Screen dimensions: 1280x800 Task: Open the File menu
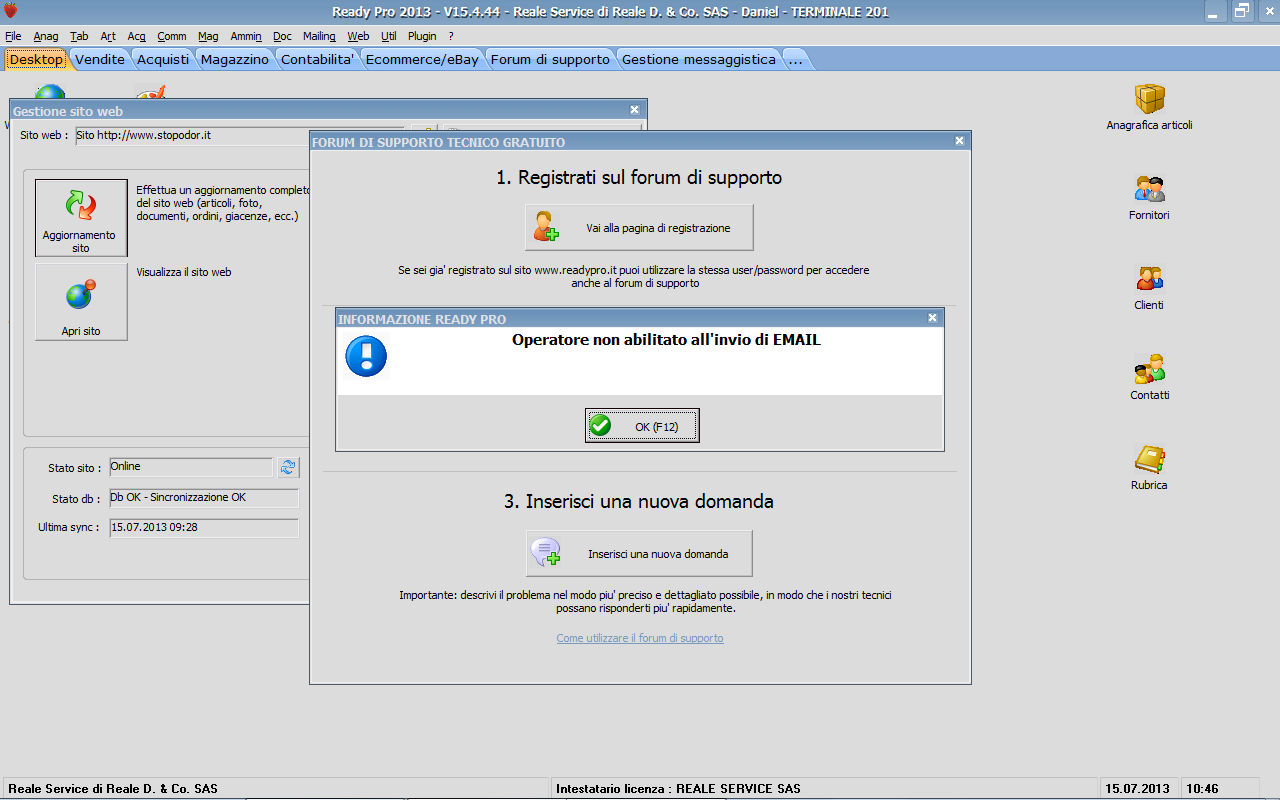coord(13,36)
